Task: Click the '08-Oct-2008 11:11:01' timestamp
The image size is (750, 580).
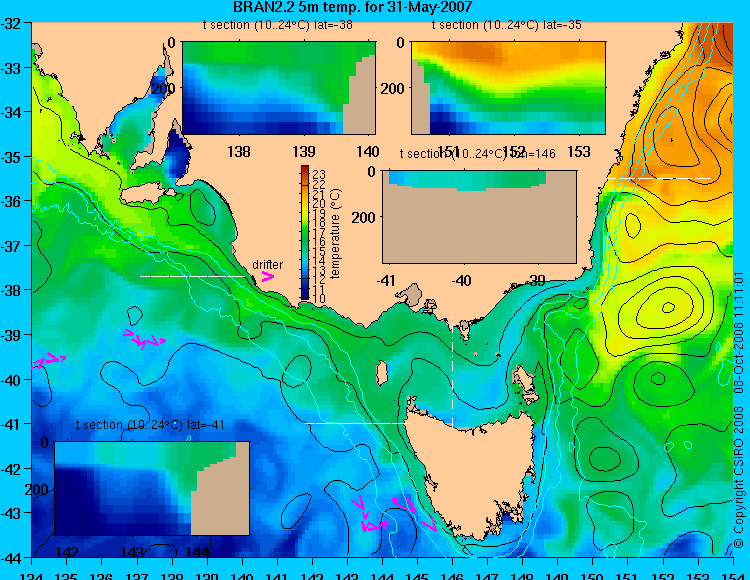Action: pos(739,332)
